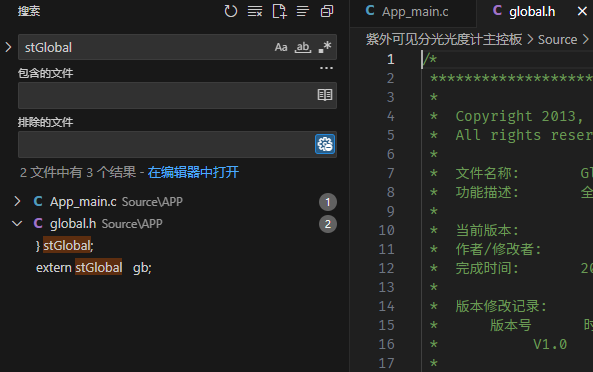Close the global.h tab
The image size is (593, 372).
click(x=582, y=11)
